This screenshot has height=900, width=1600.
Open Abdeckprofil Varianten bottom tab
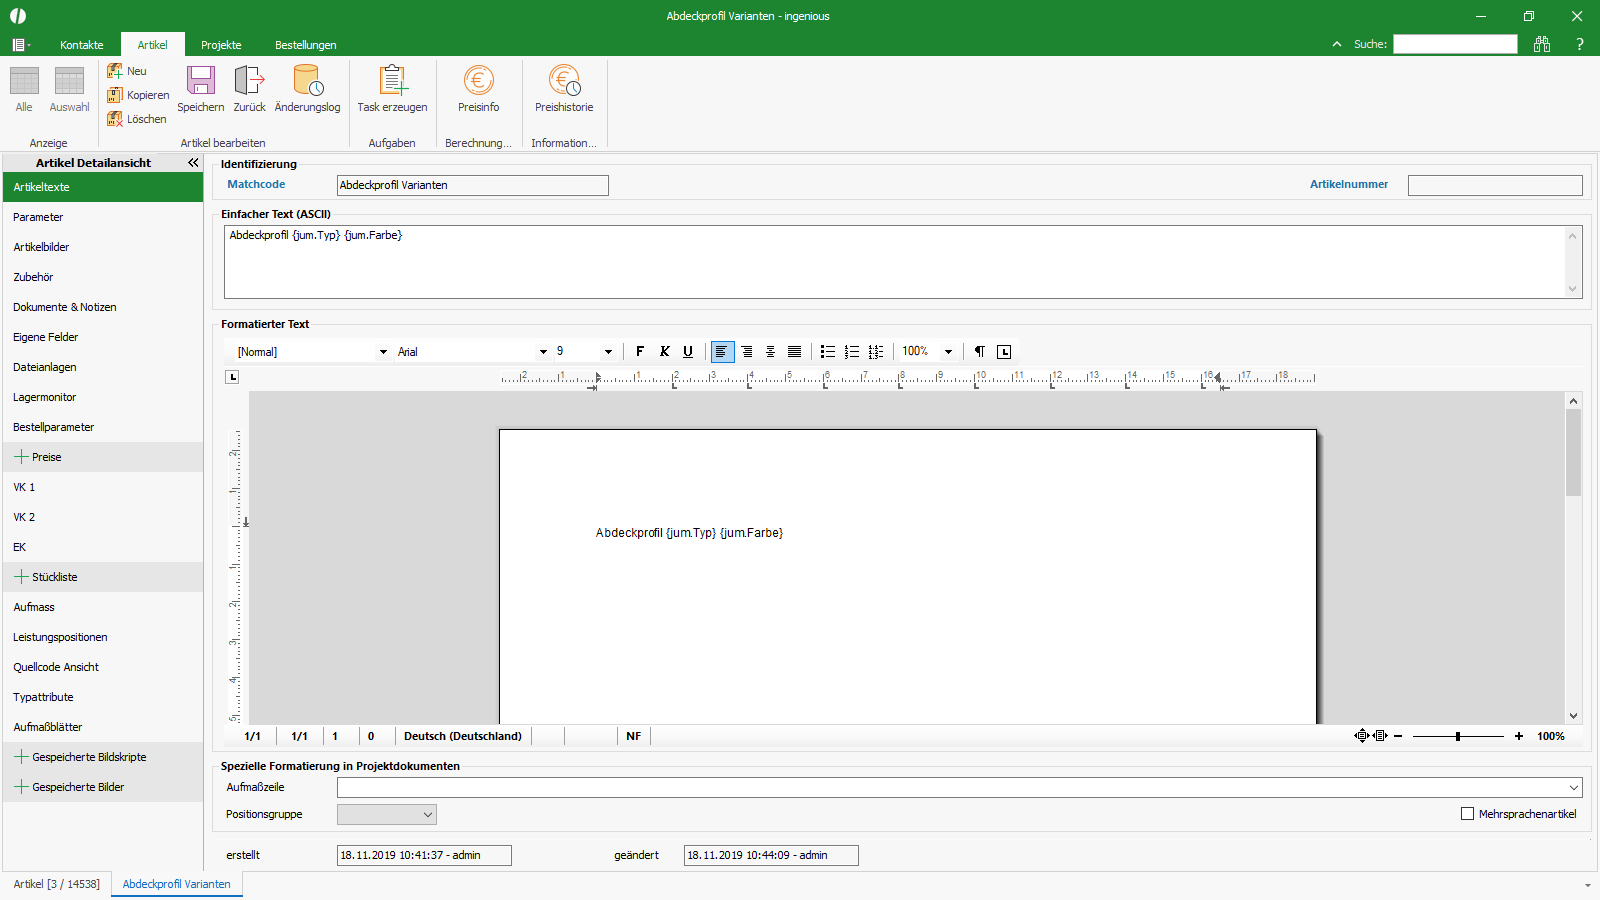[x=177, y=884]
